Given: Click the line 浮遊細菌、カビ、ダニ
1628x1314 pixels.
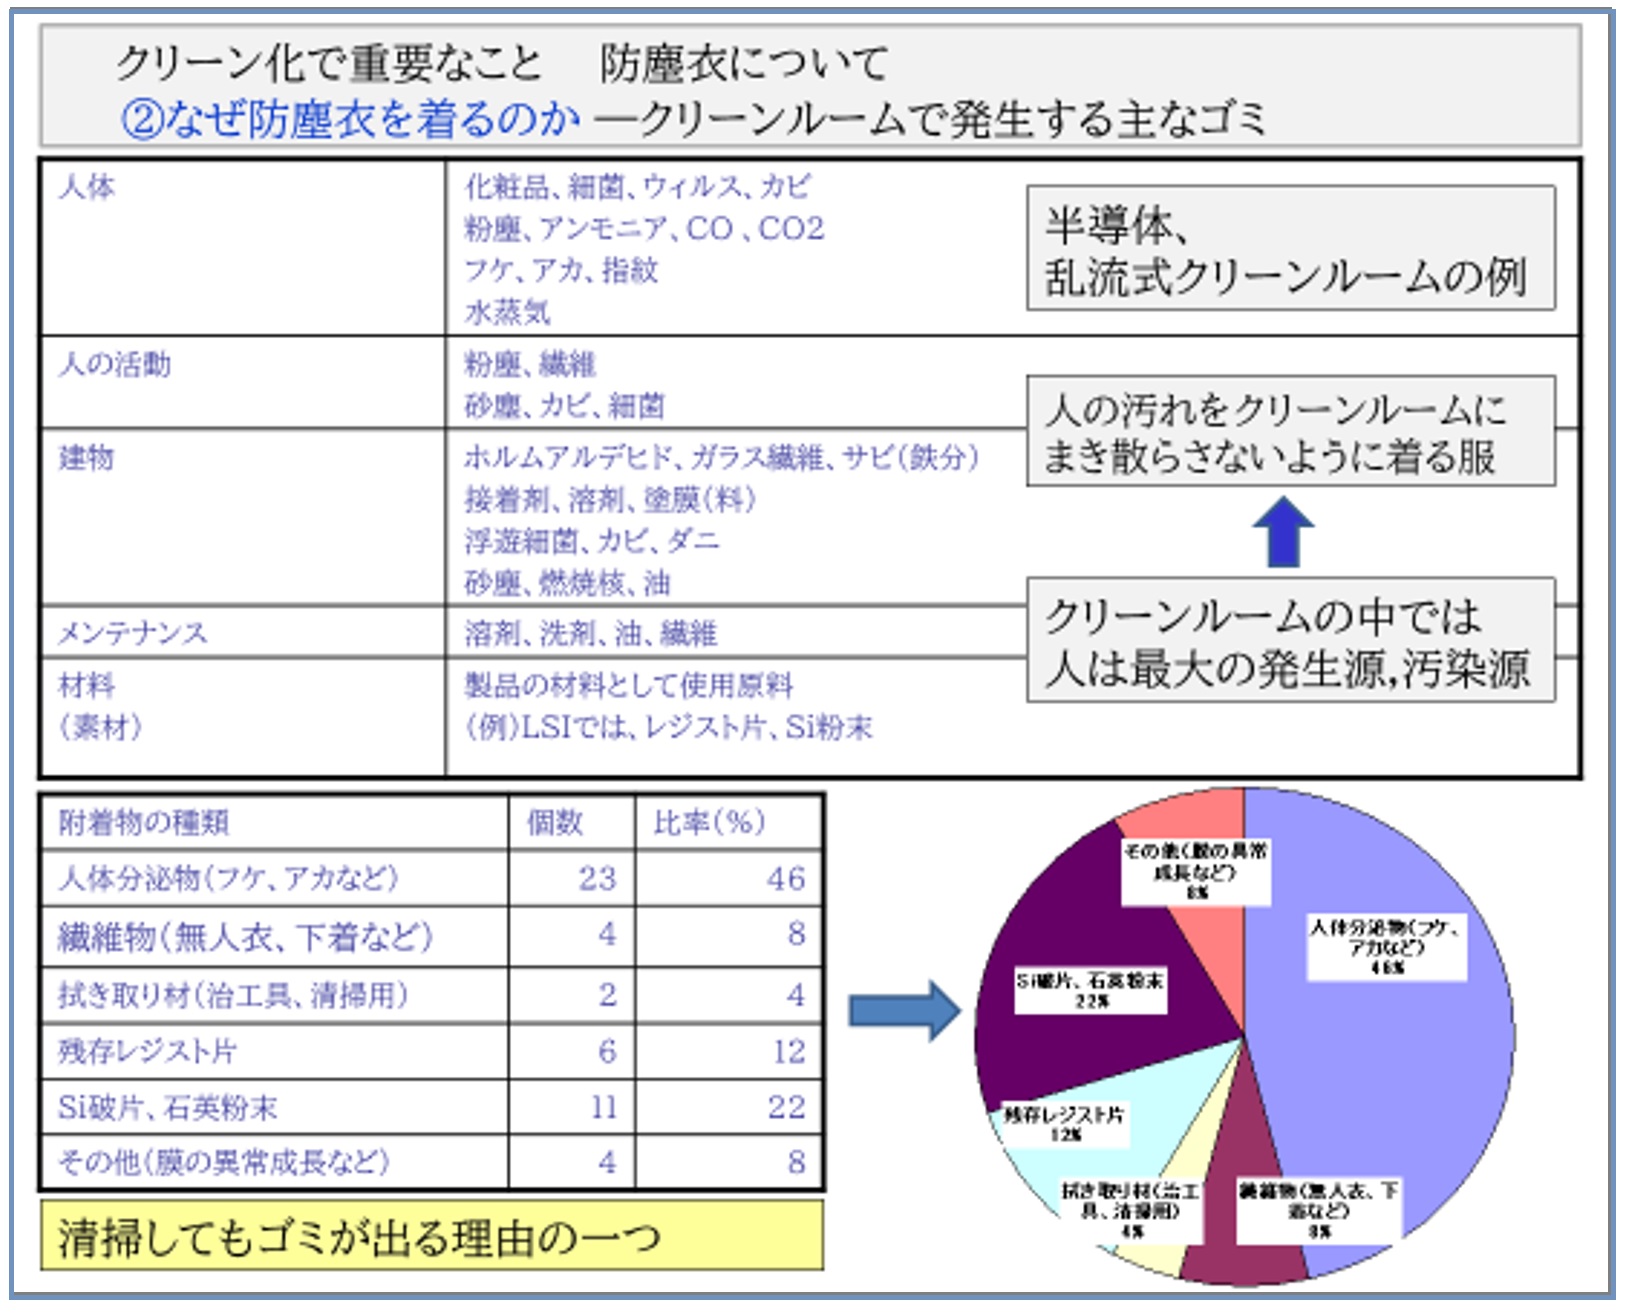Looking at the screenshot, I should pos(592,541).
